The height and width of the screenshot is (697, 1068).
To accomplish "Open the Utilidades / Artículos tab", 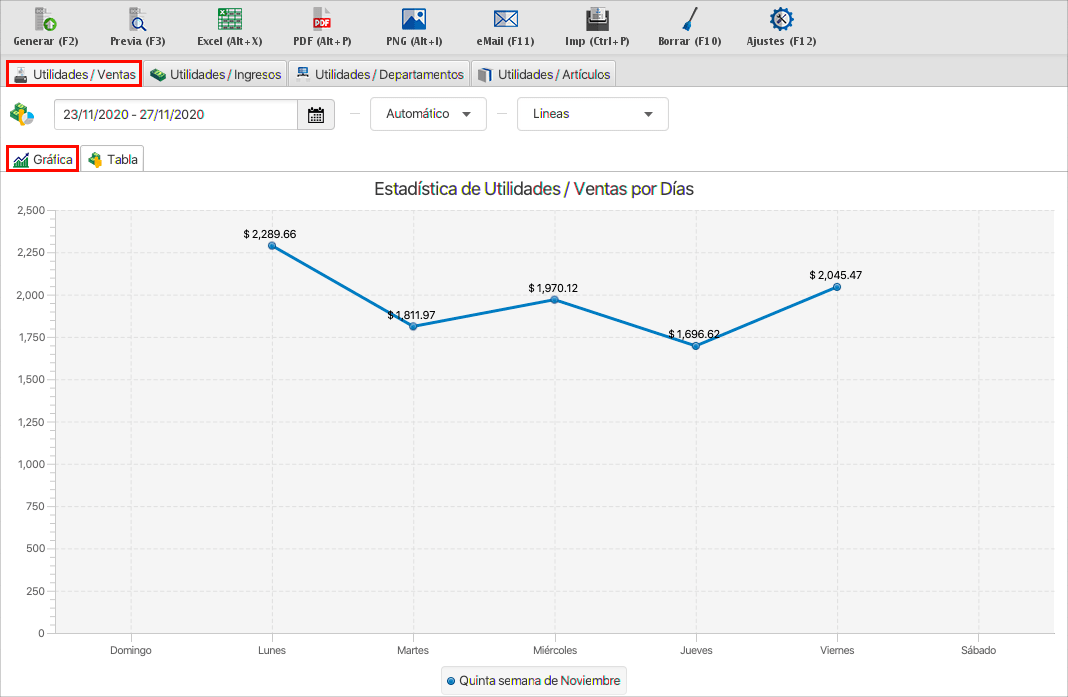I will click(x=544, y=74).
